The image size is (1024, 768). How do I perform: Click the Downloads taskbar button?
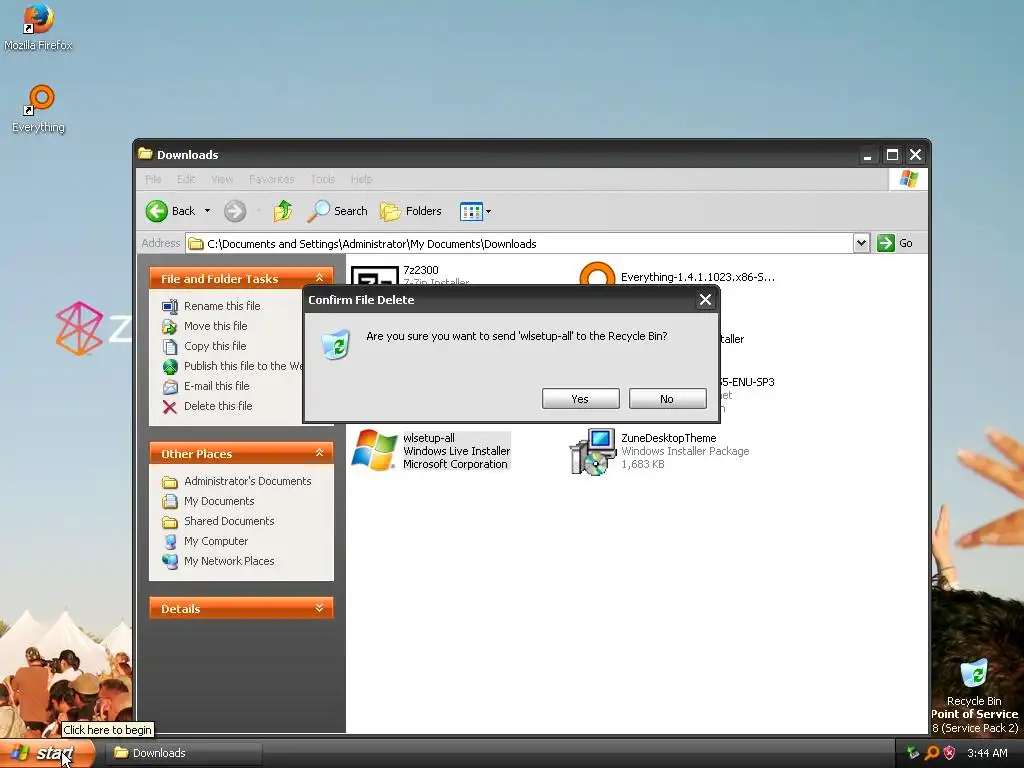pos(183,753)
